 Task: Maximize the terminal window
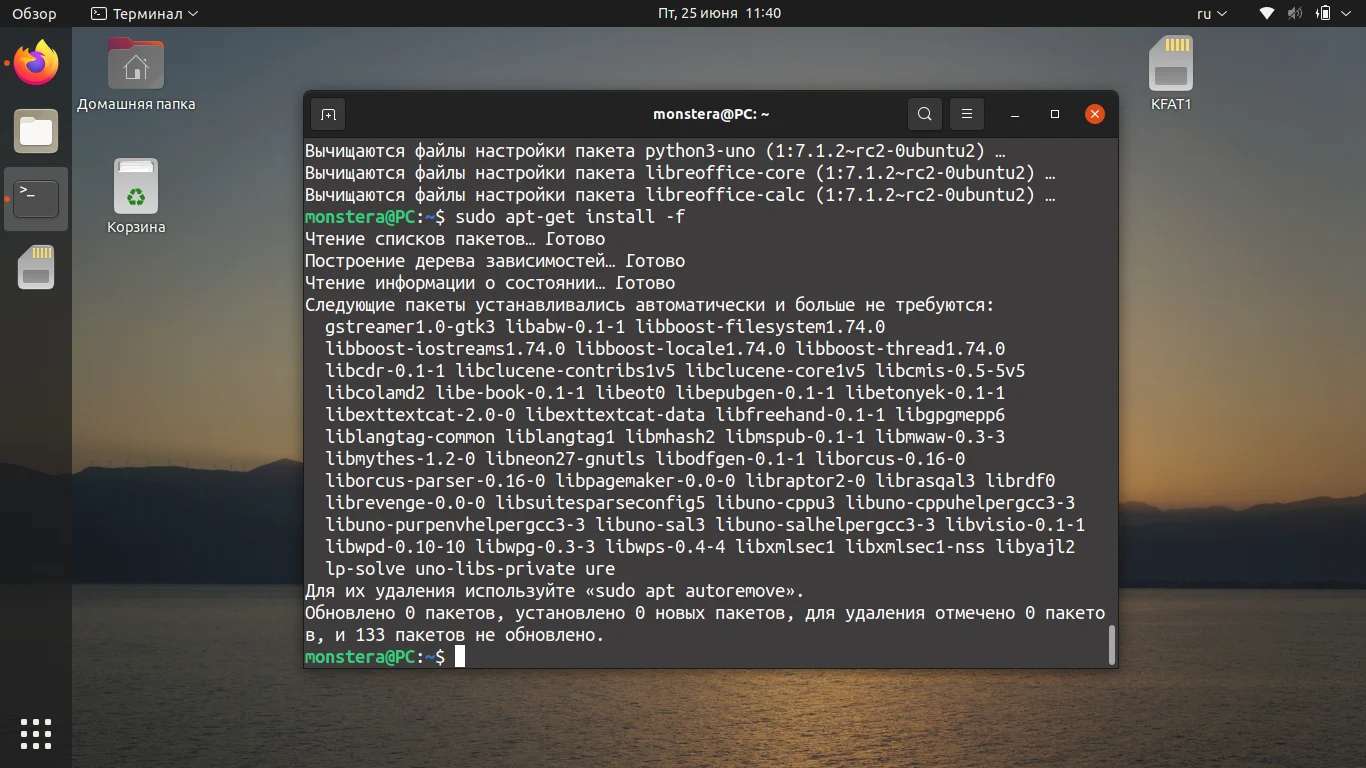pyautogui.click(x=1054, y=114)
